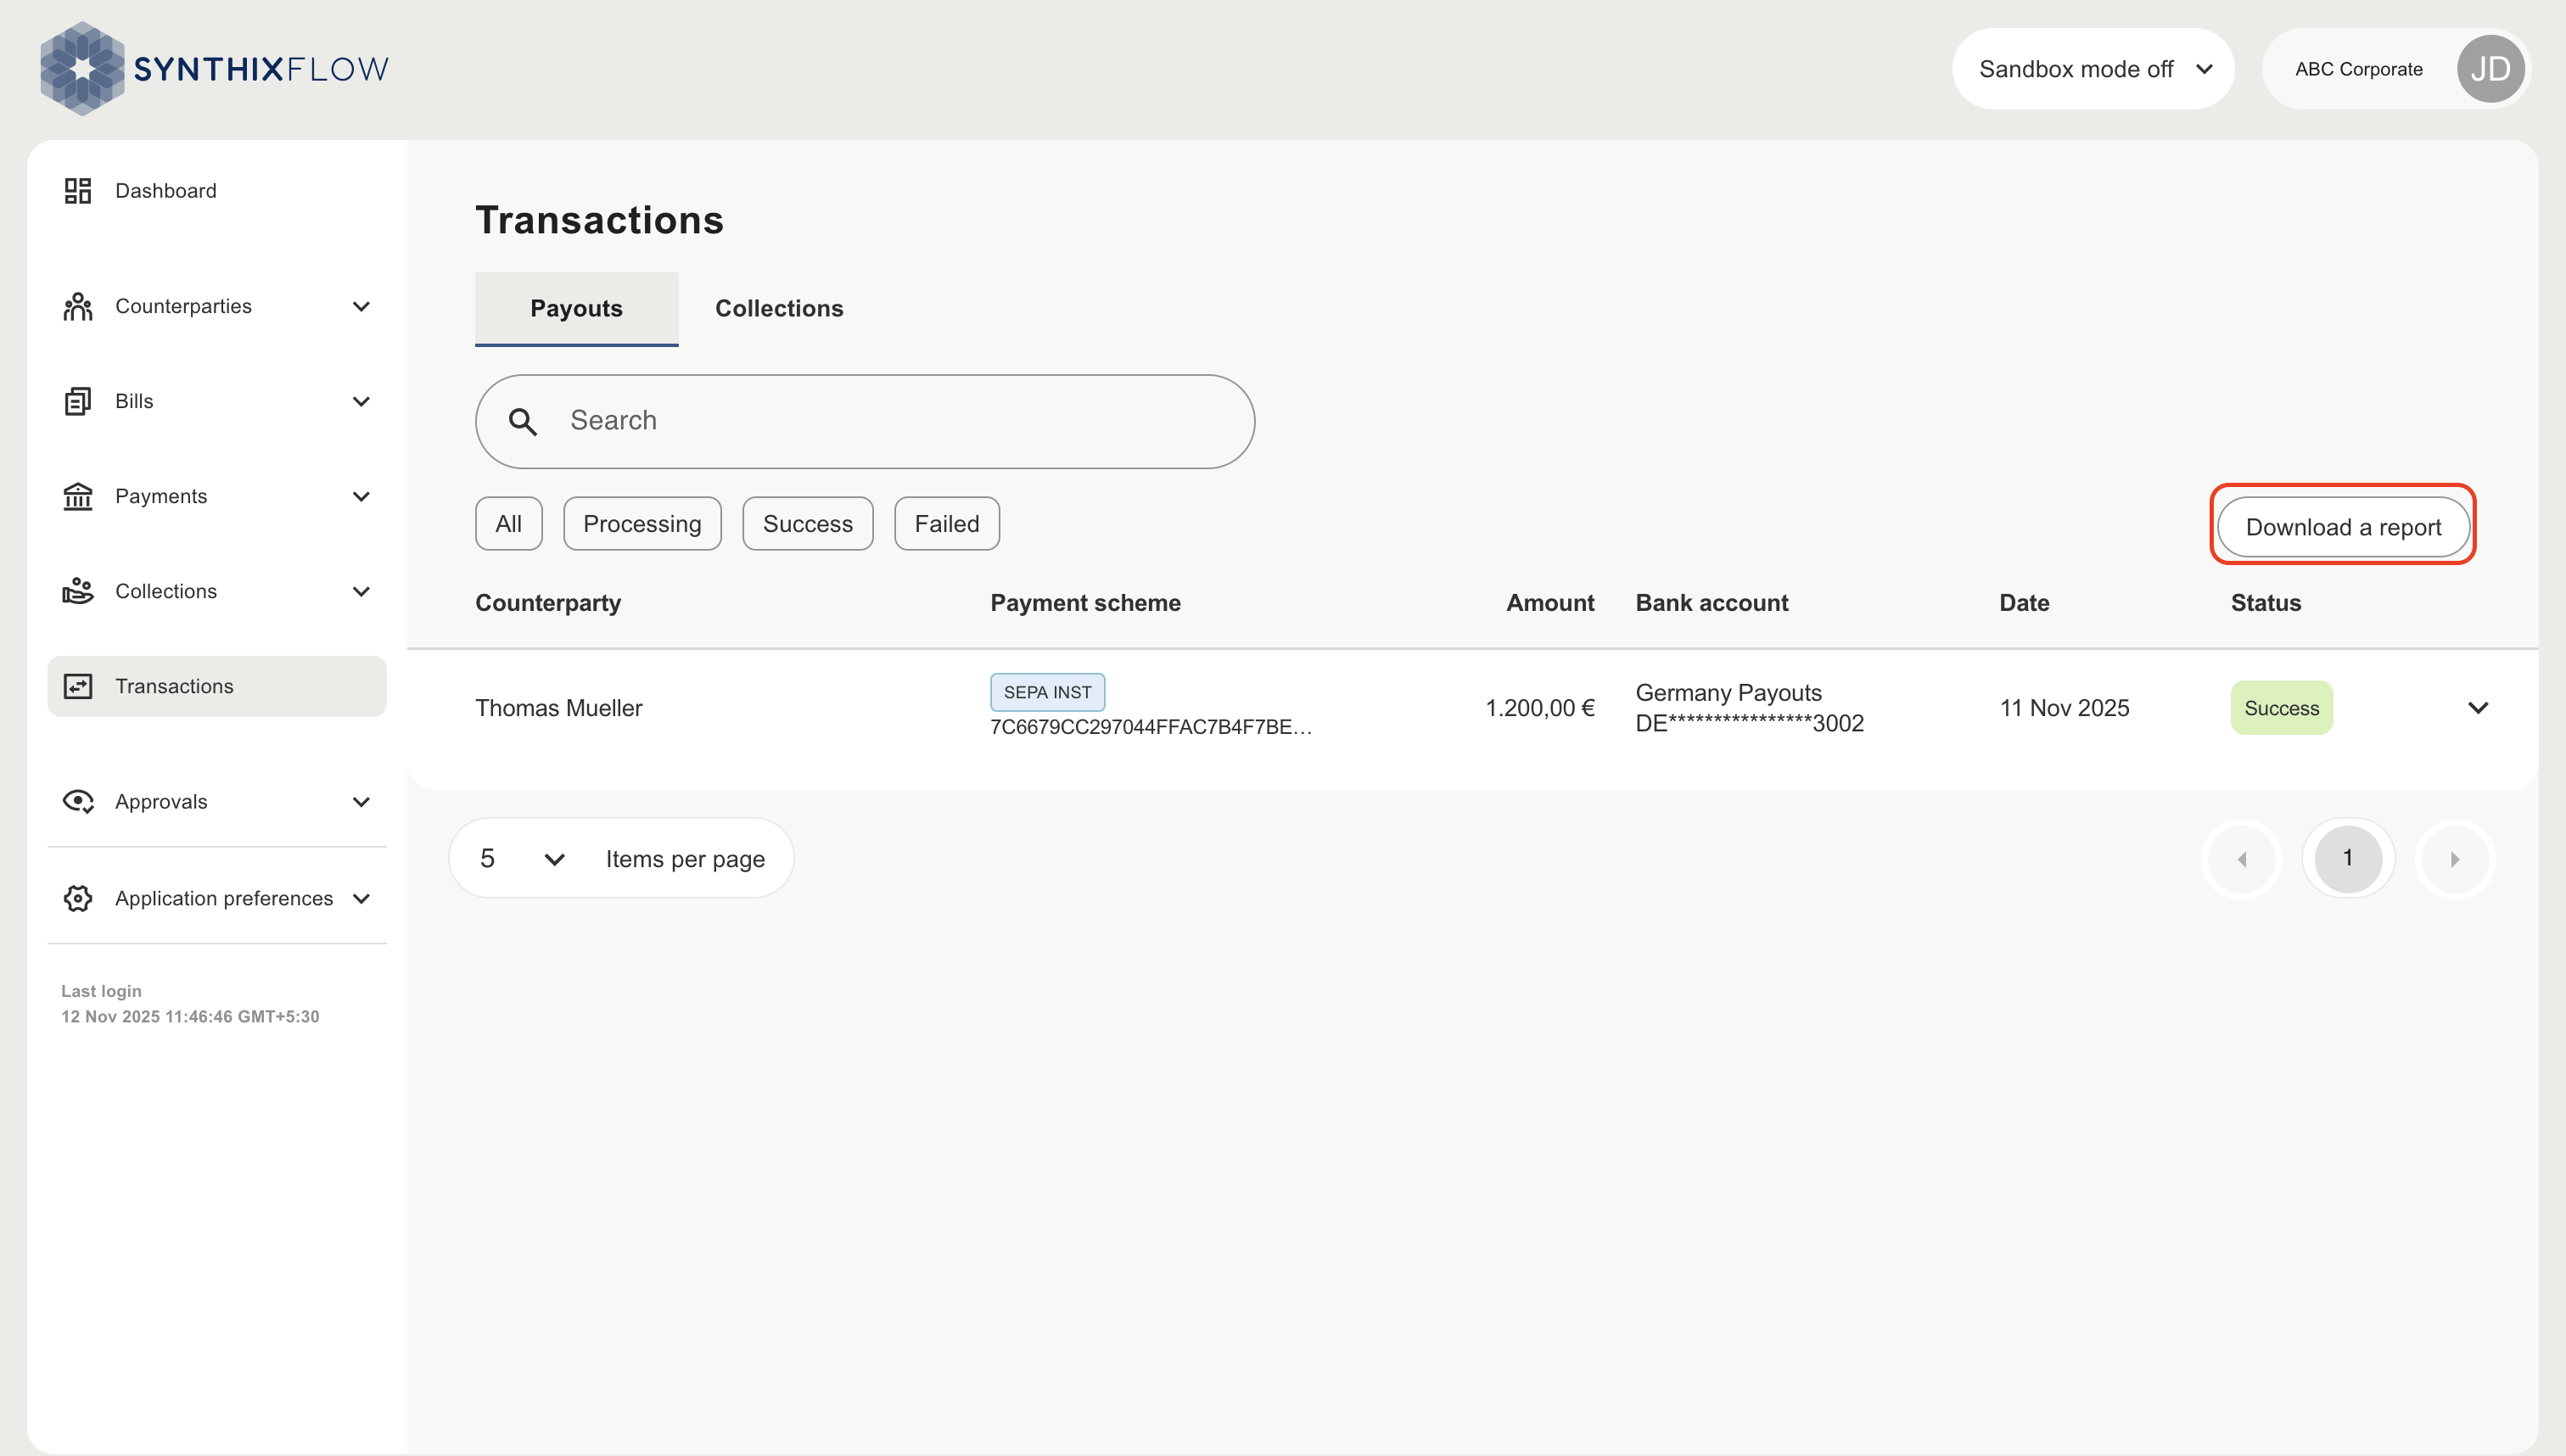Open the JD user avatar

point(2490,69)
